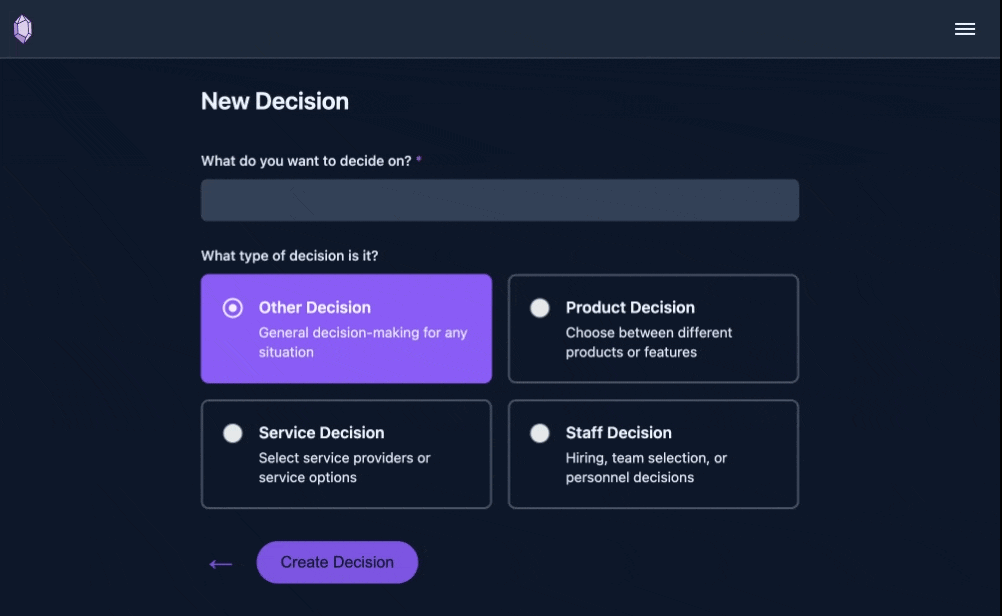1002x616 pixels.
Task: Choose the Other Decision option card
Action: tap(346, 328)
